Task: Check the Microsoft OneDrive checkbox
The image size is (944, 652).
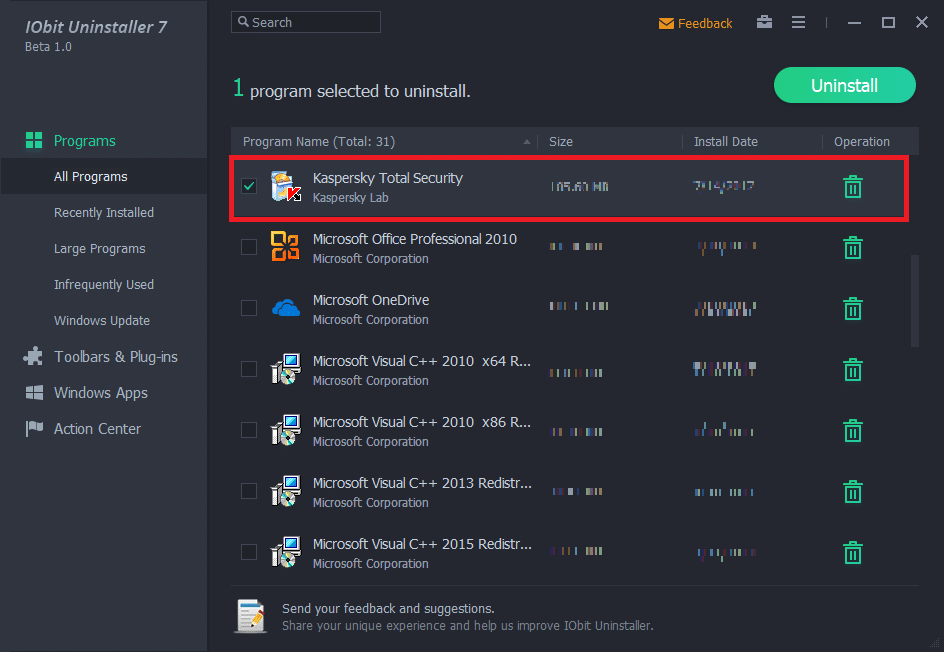Action: (249, 308)
